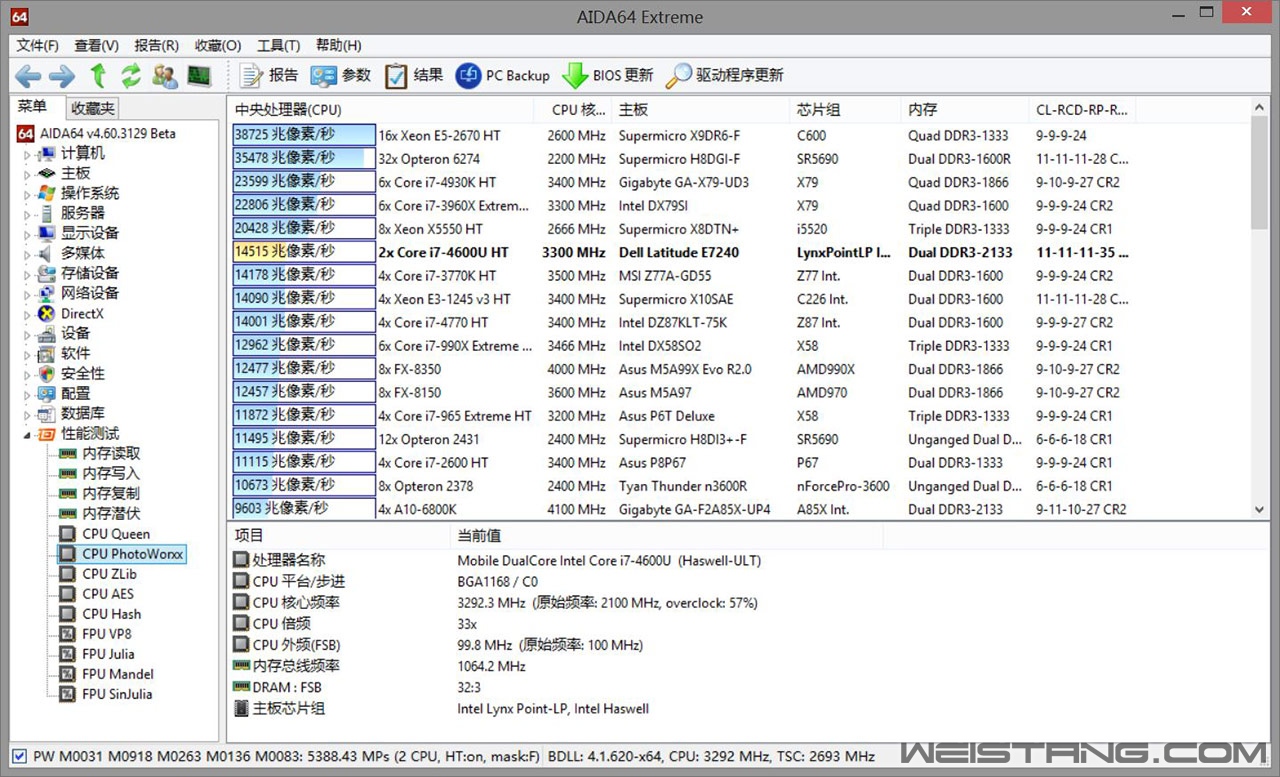The image size is (1280, 777).
Task: Switch to the 收藏夹 favorites tab
Action: [92, 108]
